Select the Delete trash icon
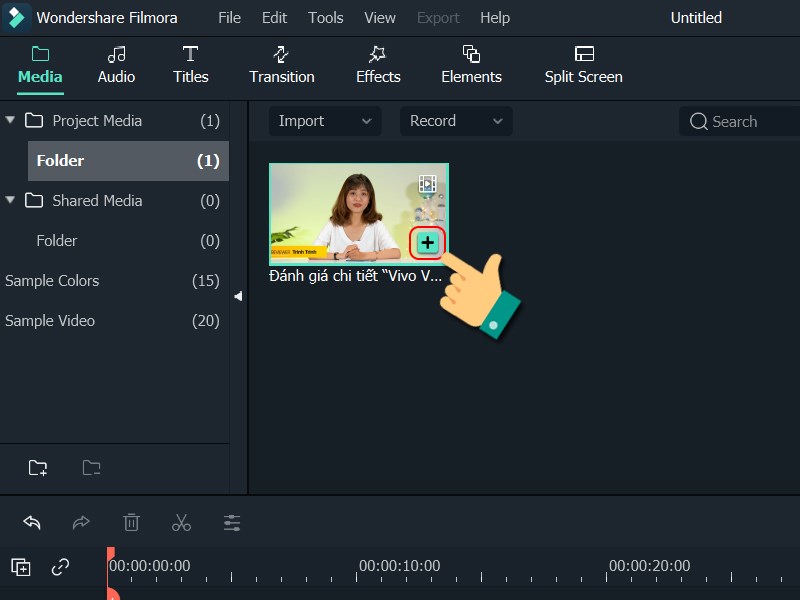Viewport: 800px width, 600px height. click(x=131, y=522)
